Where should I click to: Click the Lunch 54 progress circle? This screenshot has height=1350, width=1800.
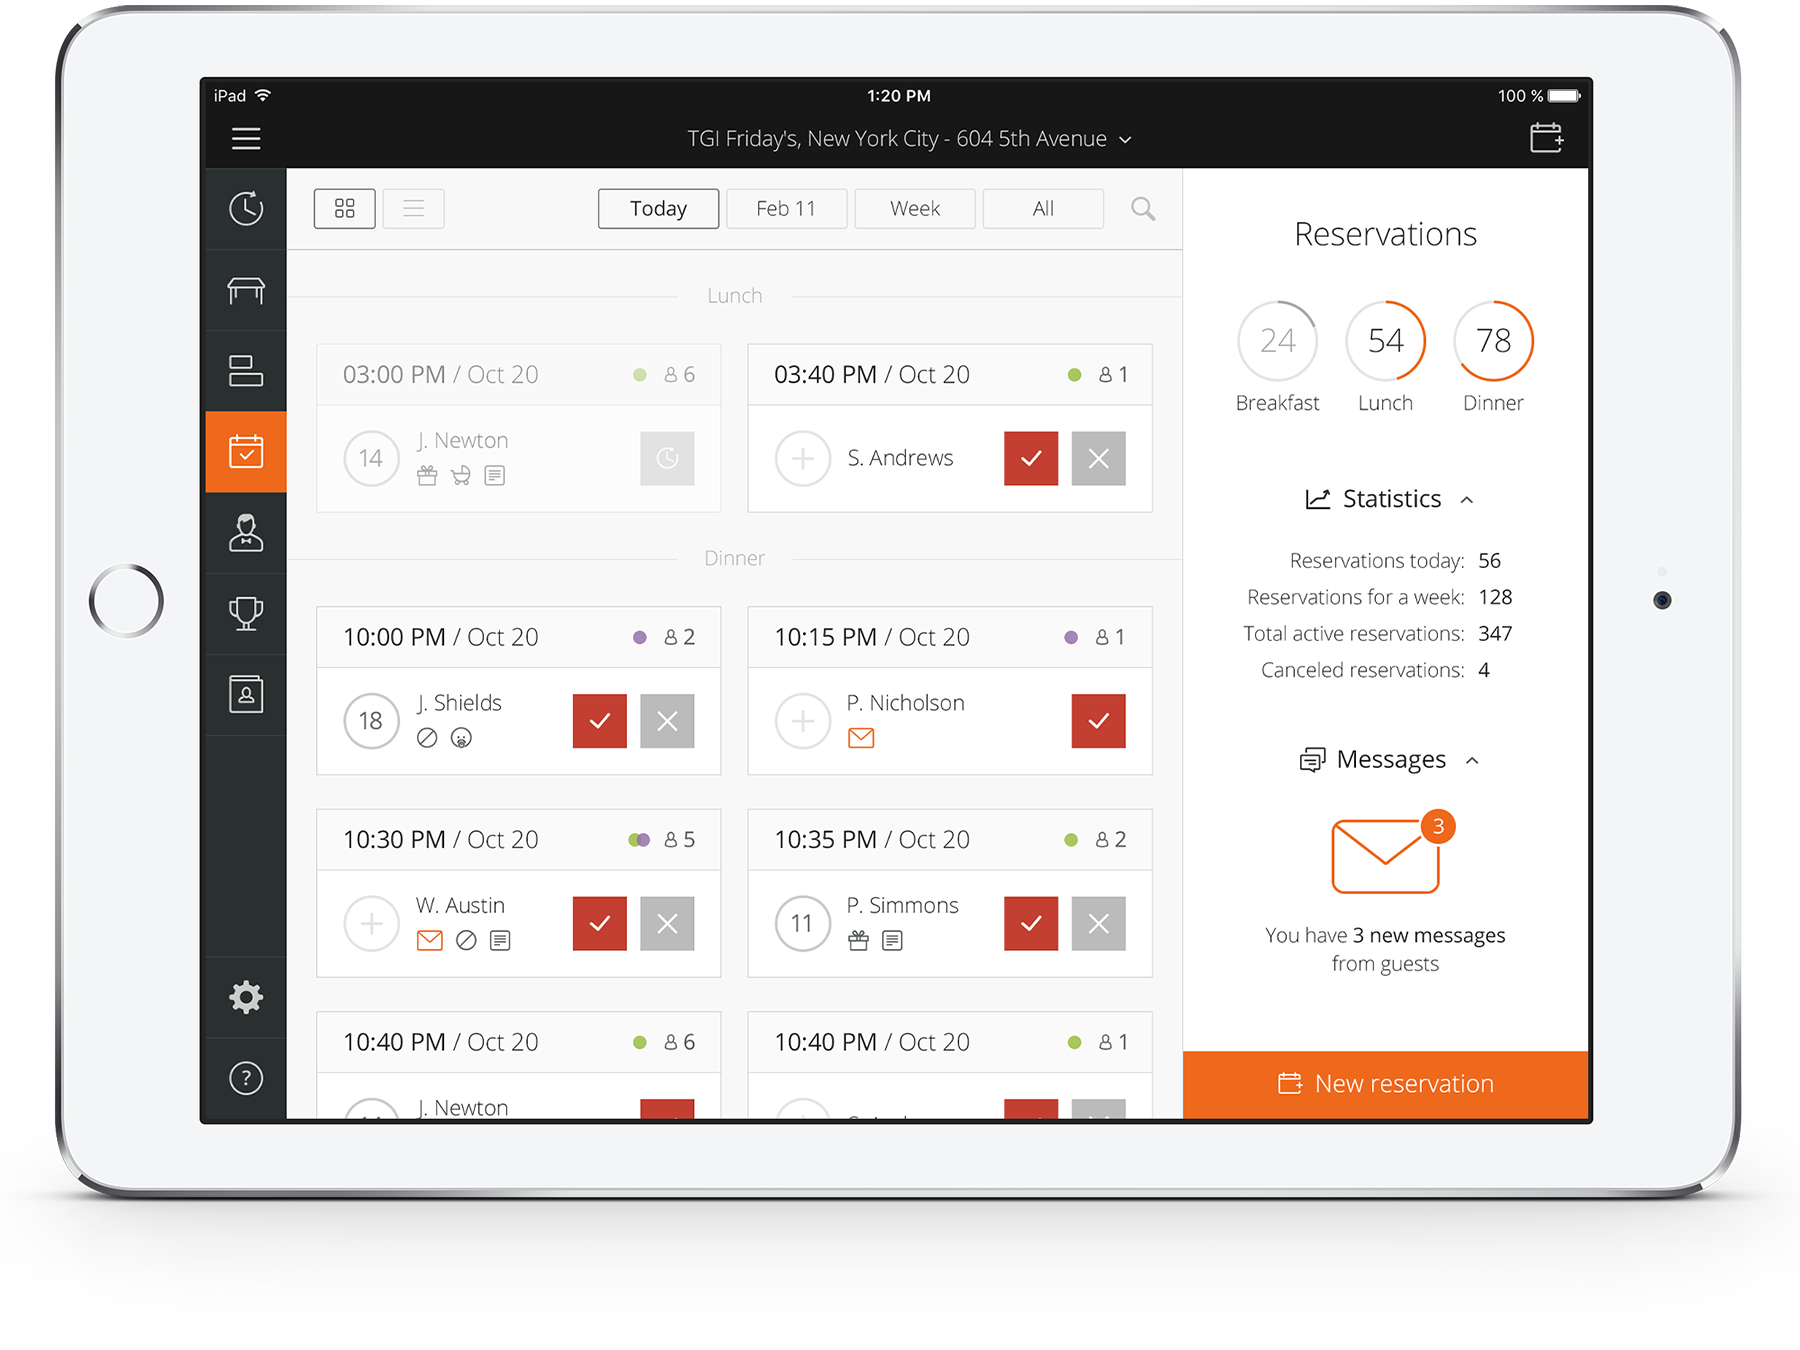point(1386,341)
